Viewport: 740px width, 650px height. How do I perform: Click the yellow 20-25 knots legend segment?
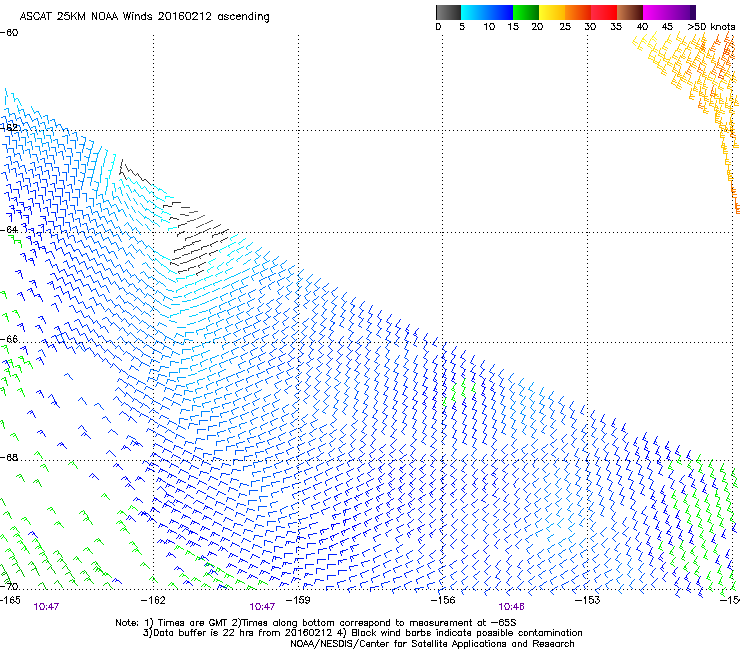(x=552, y=12)
